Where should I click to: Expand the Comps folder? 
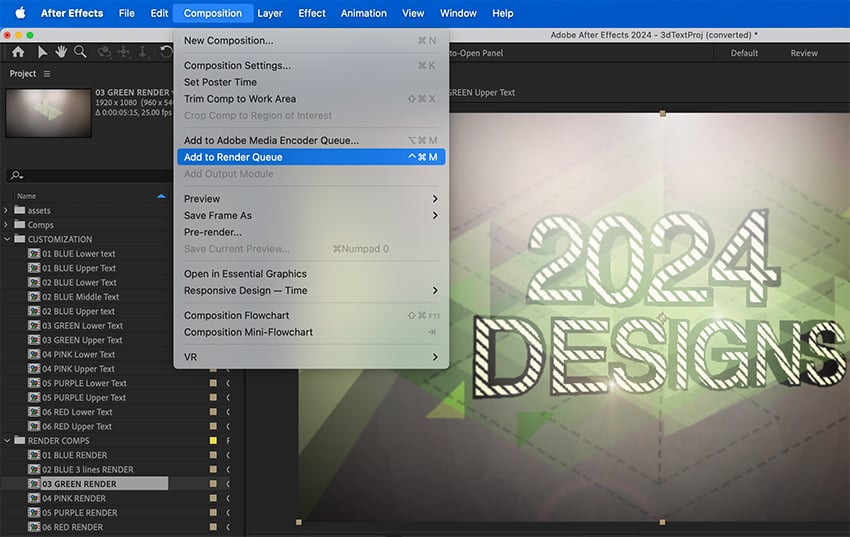coord(6,224)
